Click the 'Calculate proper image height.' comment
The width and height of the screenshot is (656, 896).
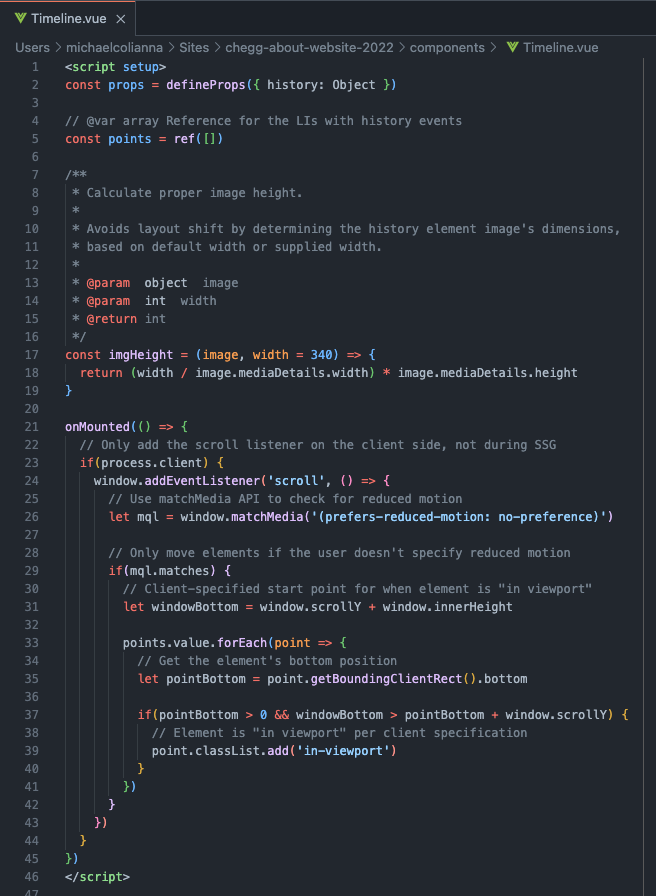pyautogui.click(x=194, y=193)
